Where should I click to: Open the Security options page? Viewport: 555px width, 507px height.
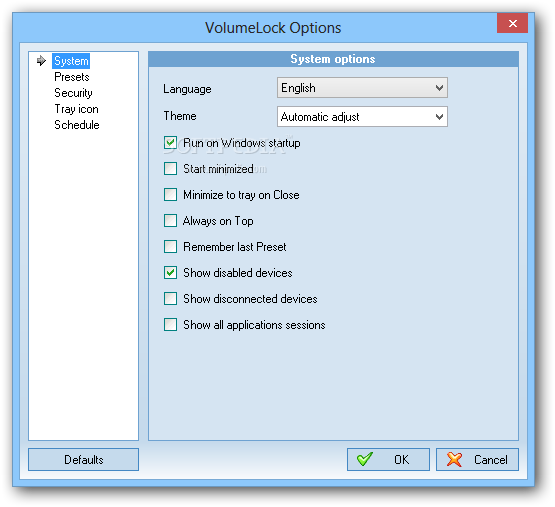coord(73,93)
